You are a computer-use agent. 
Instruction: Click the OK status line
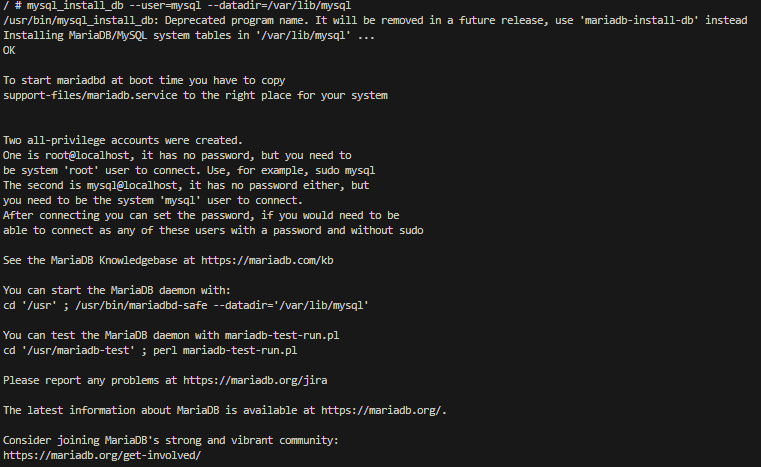click(x=9, y=50)
